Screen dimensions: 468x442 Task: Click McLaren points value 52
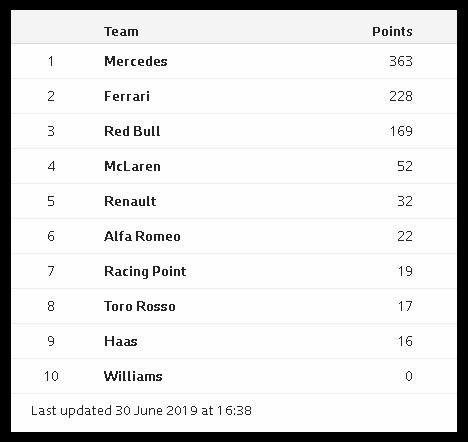point(405,166)
